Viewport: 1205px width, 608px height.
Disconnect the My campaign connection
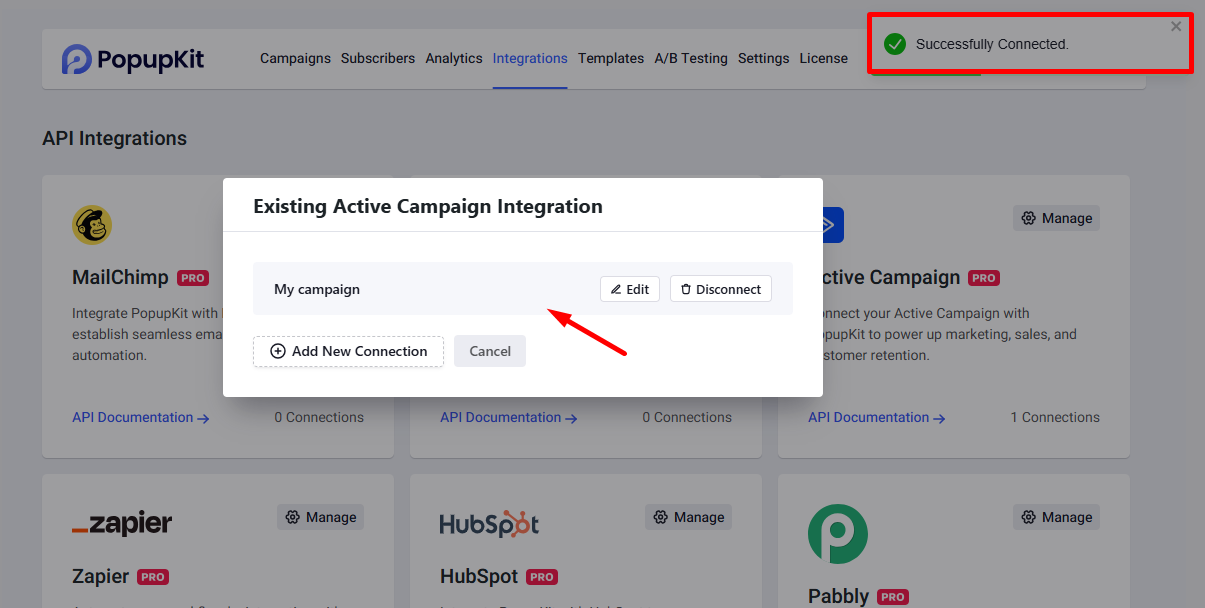pos(720,289)
